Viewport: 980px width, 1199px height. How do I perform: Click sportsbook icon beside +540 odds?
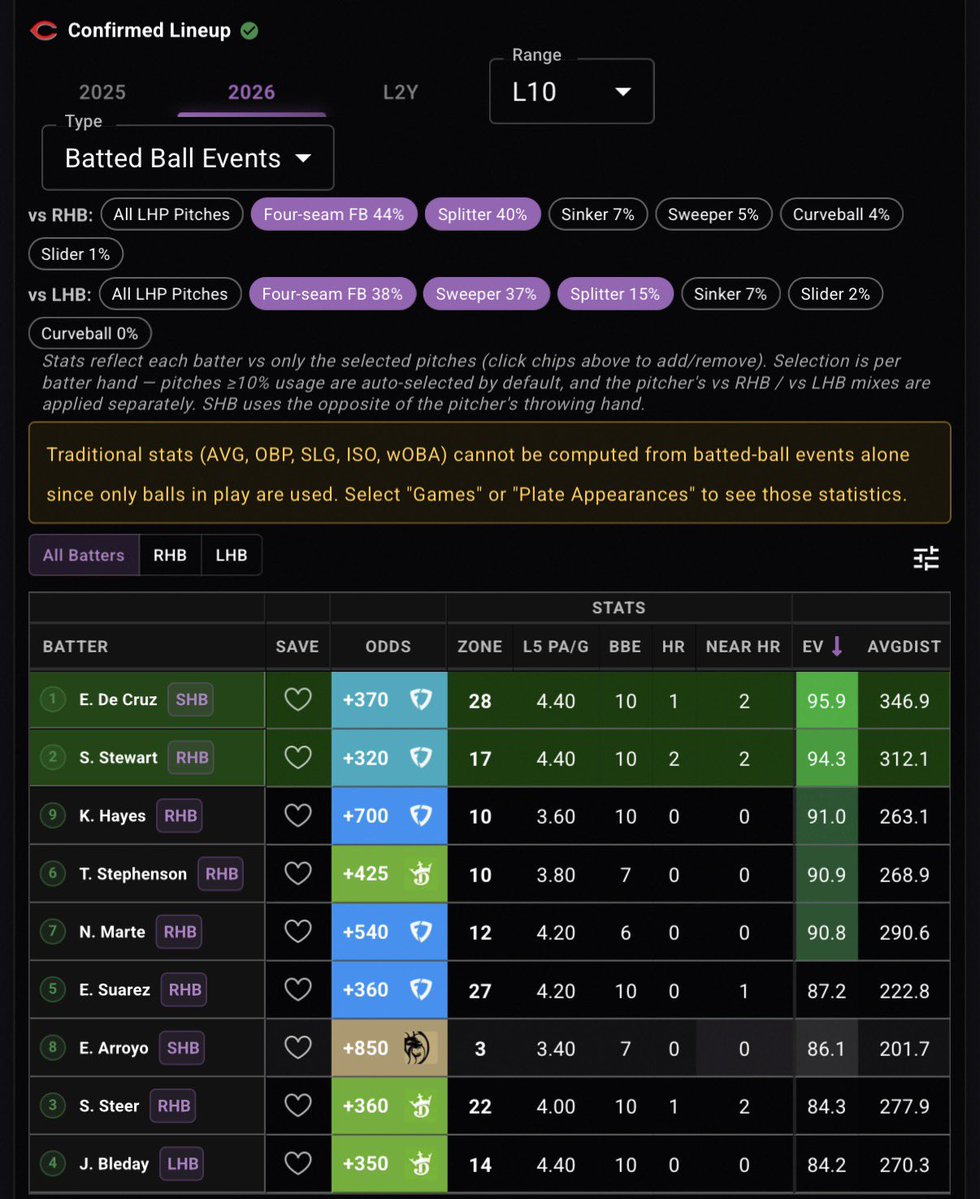pyautogui.click(x=420, y=931)
